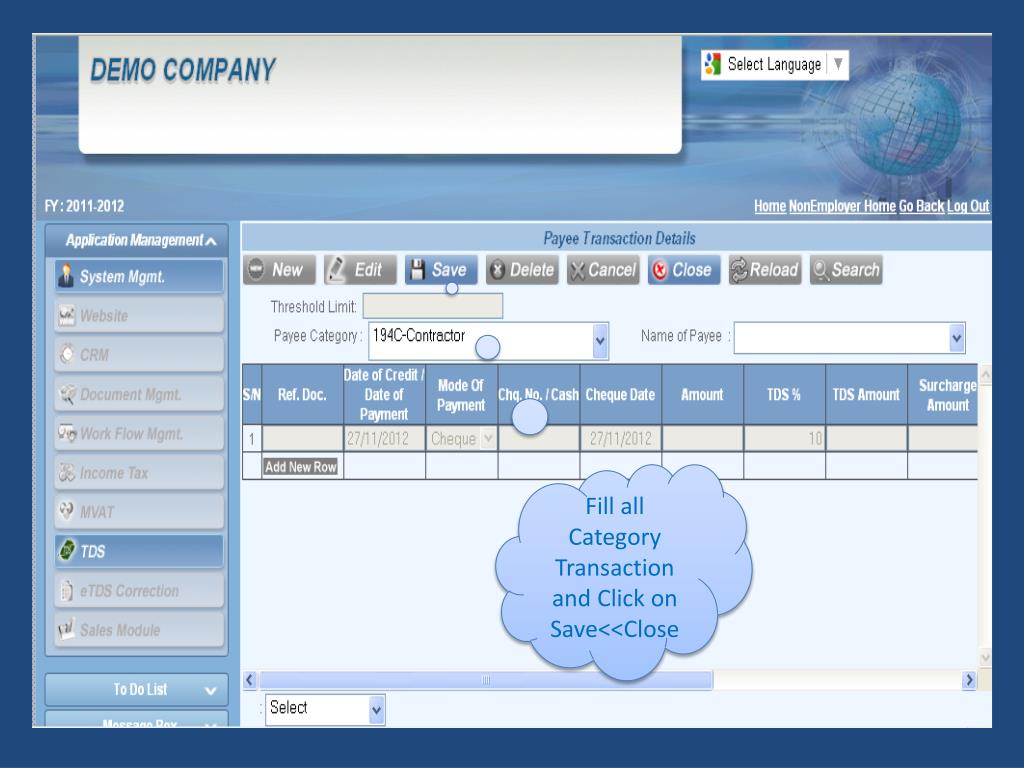Click the TDS Amount column header
Viewport: 1024px width, 768px height.
point(866,394)
